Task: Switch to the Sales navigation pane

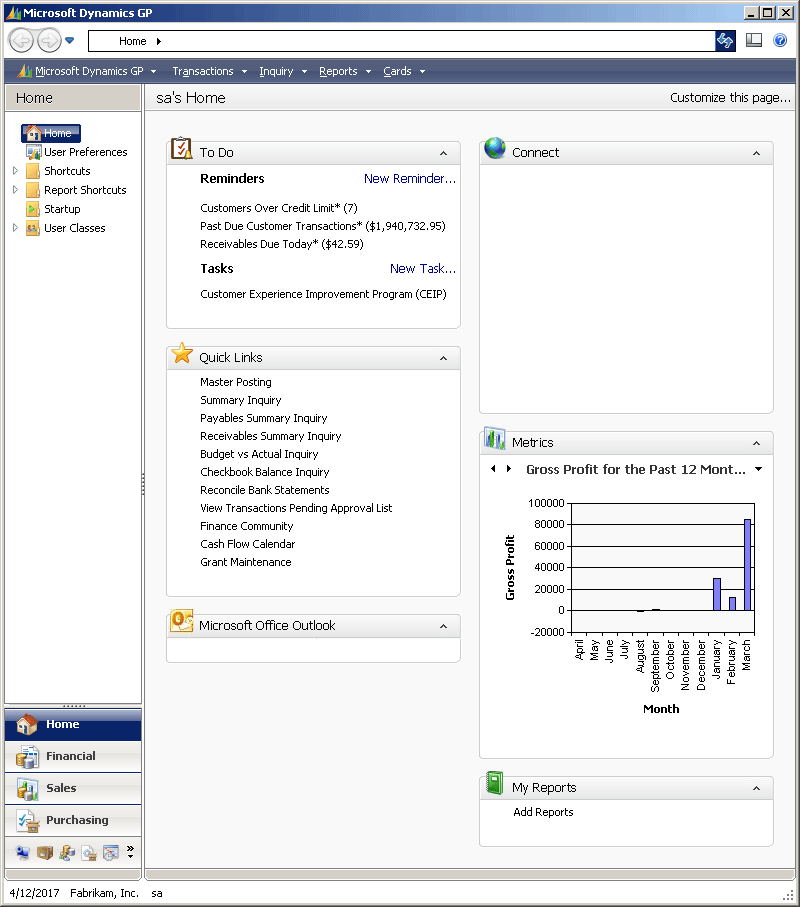Action: coord(73,788)
